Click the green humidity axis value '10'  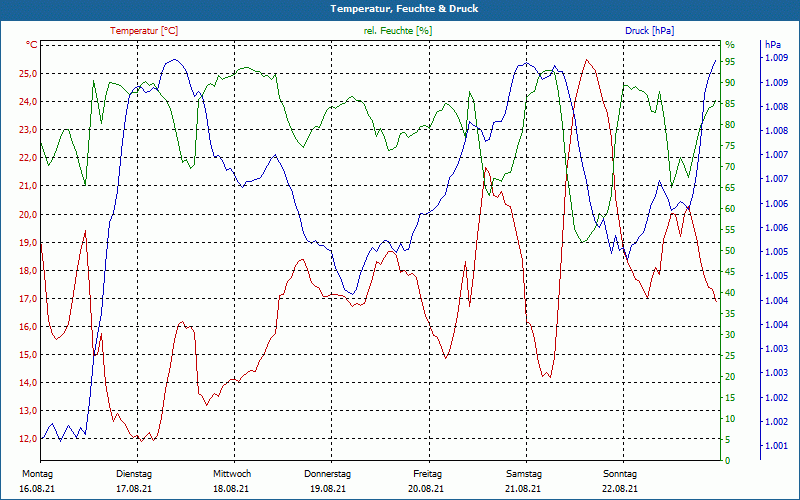click(730, 418)
